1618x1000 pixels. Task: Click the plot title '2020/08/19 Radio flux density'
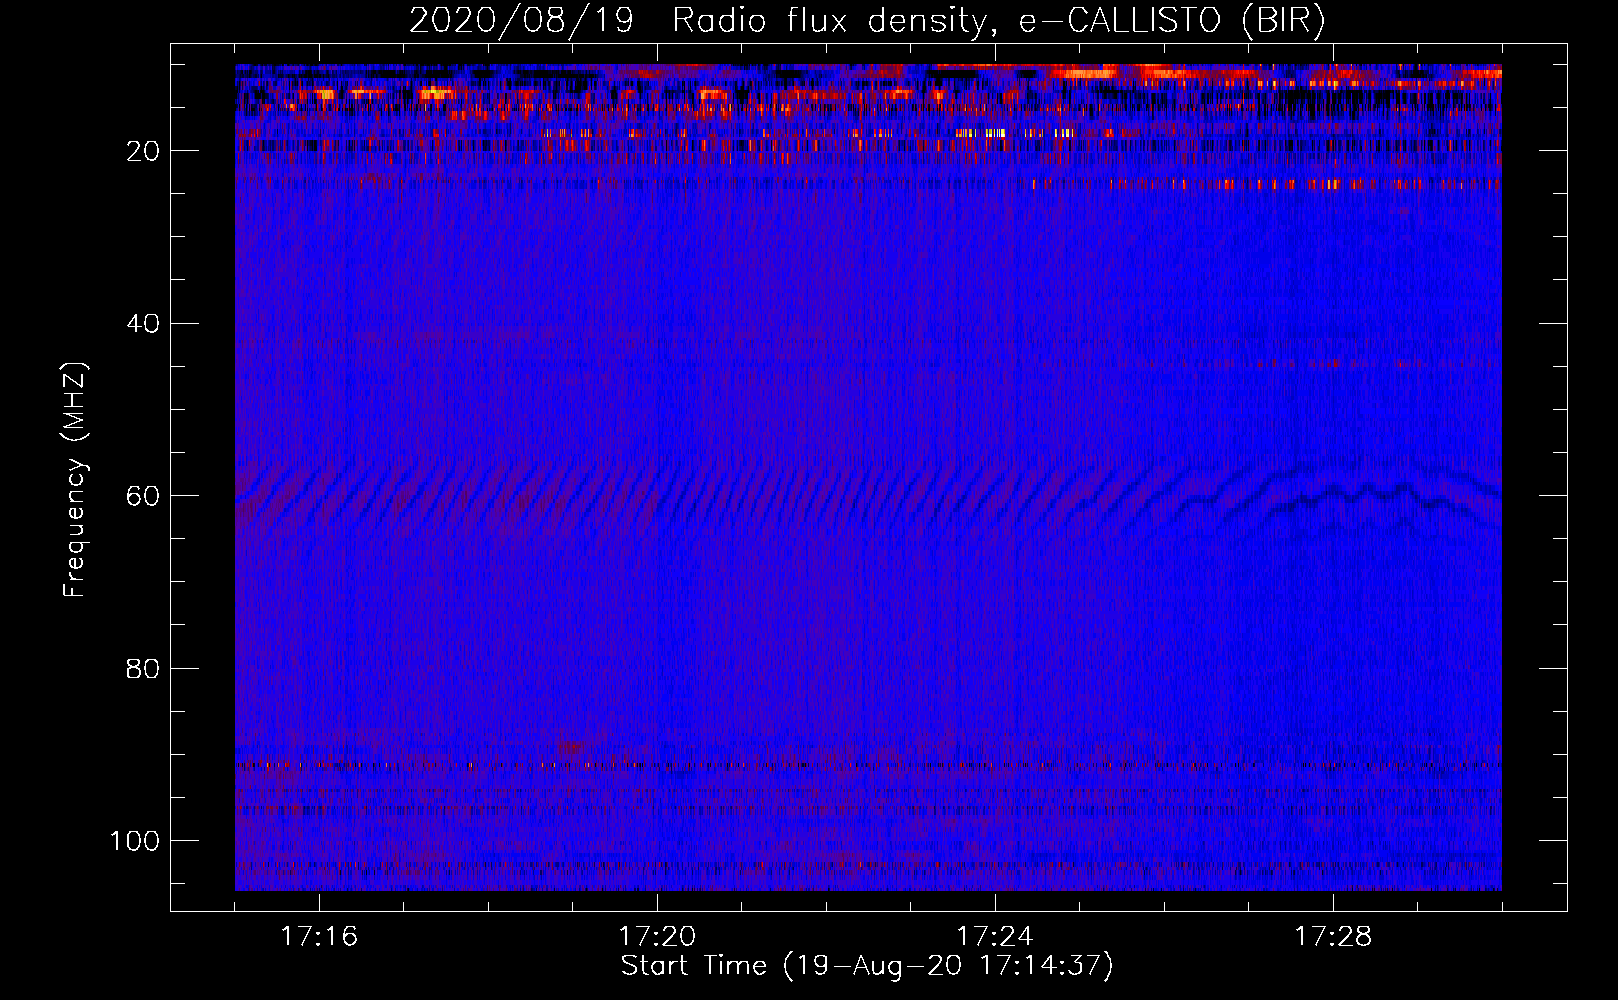pyautogui.click(x=868, y=20)
